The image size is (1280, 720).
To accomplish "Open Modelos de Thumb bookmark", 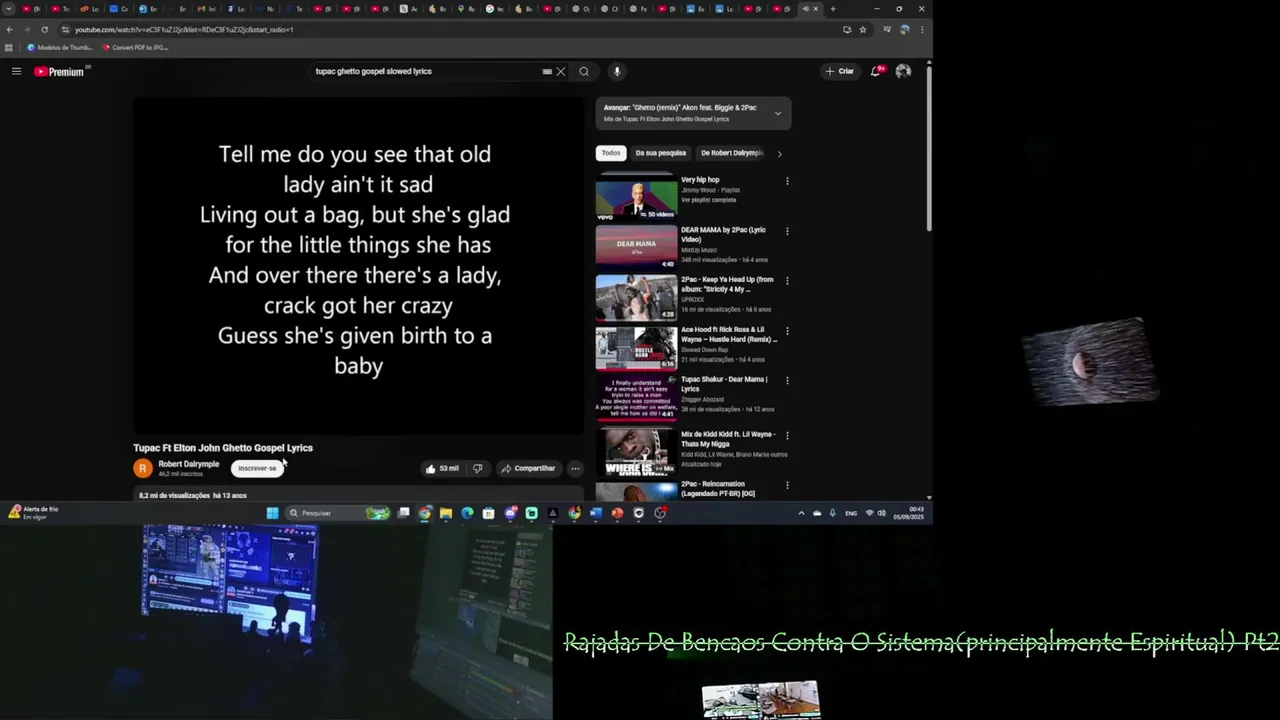I will [60, 47].
